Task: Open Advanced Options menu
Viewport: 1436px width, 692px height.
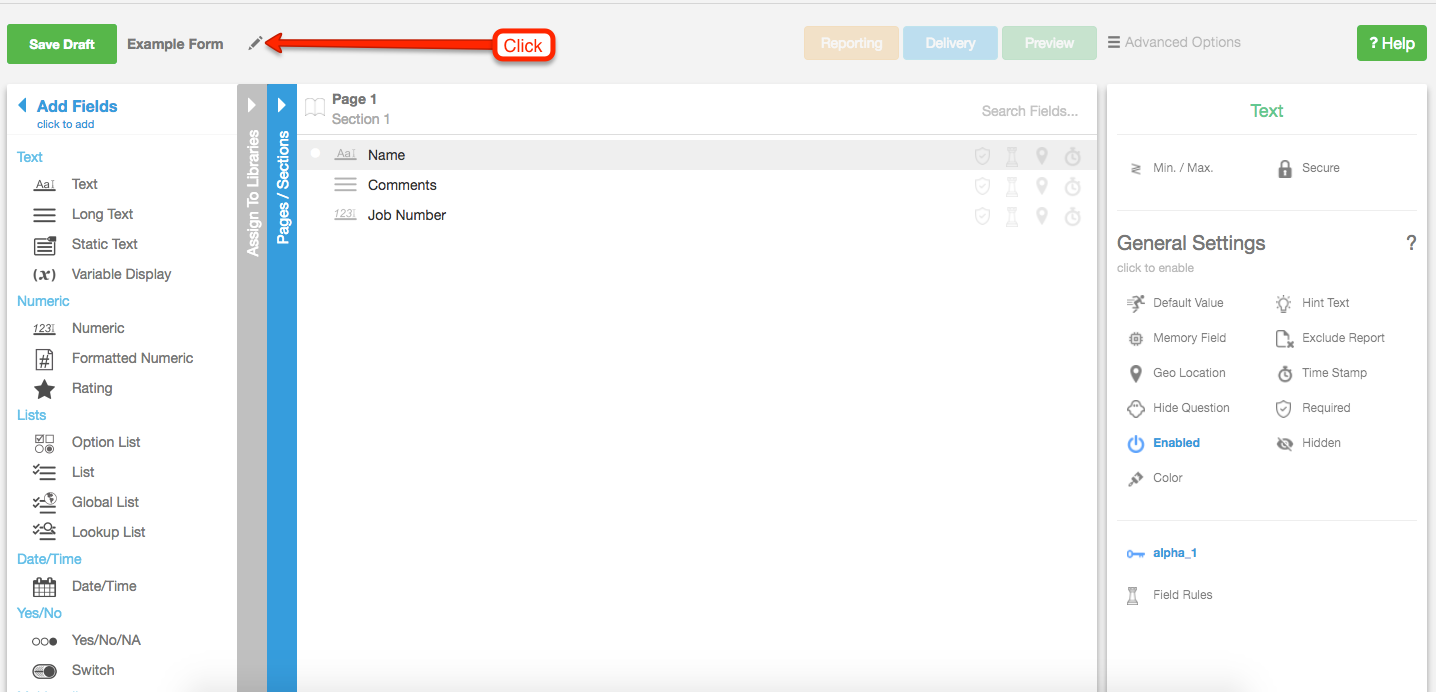Action: 1174,43
